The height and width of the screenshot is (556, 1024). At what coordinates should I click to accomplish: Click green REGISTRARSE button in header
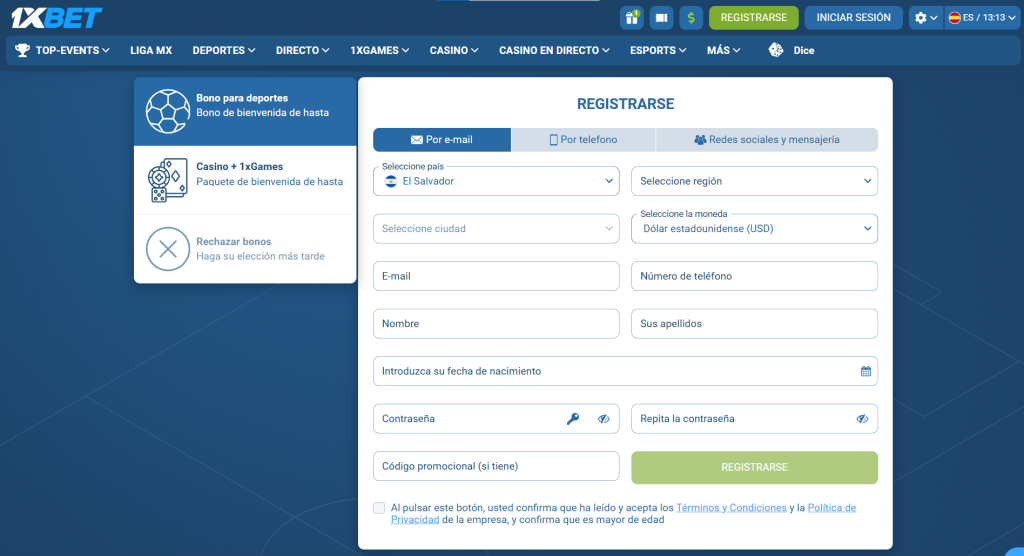pyautogui.click(x=754, y=18)
